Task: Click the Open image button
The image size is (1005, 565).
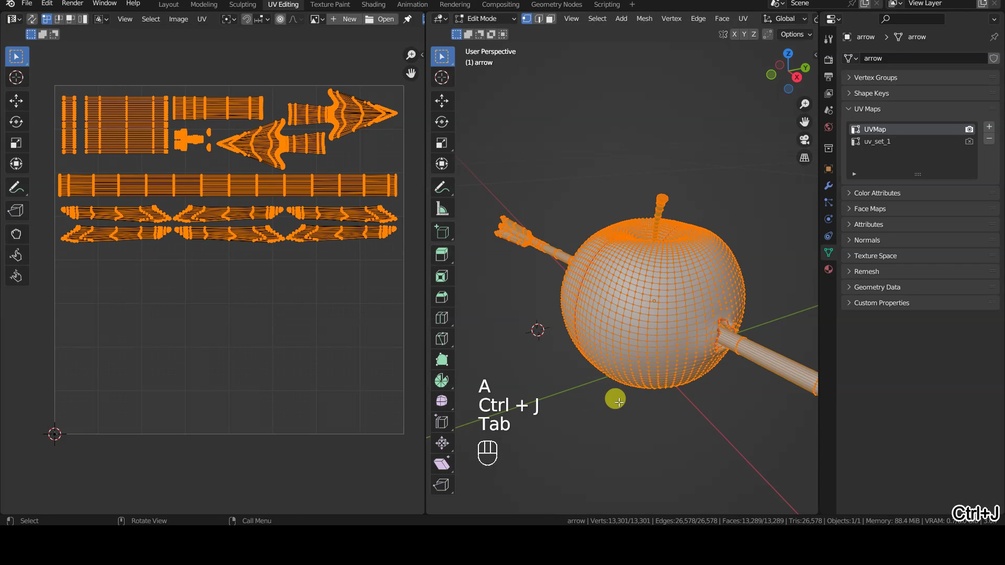Action: [x=380, y=19]
